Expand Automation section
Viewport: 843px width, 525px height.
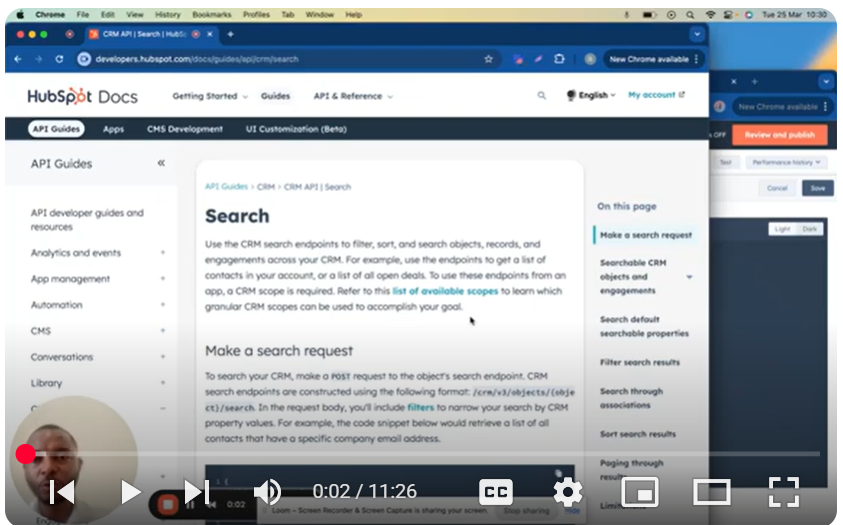(162, 305)
